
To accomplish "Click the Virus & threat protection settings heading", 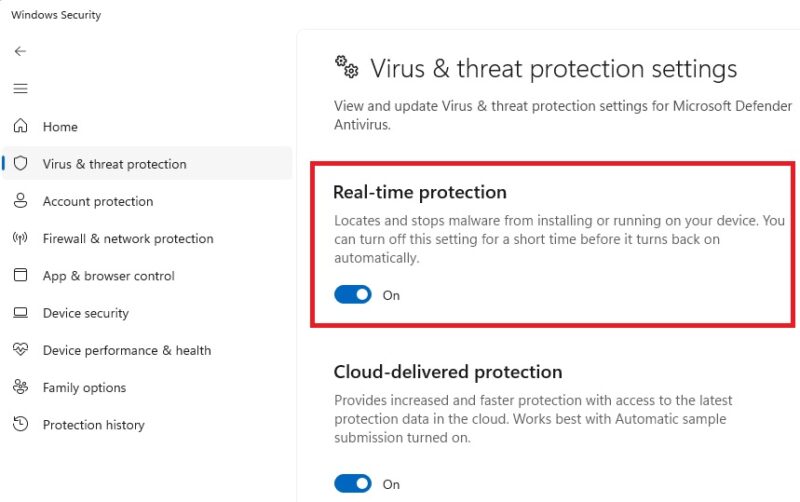I will (554, 69).
